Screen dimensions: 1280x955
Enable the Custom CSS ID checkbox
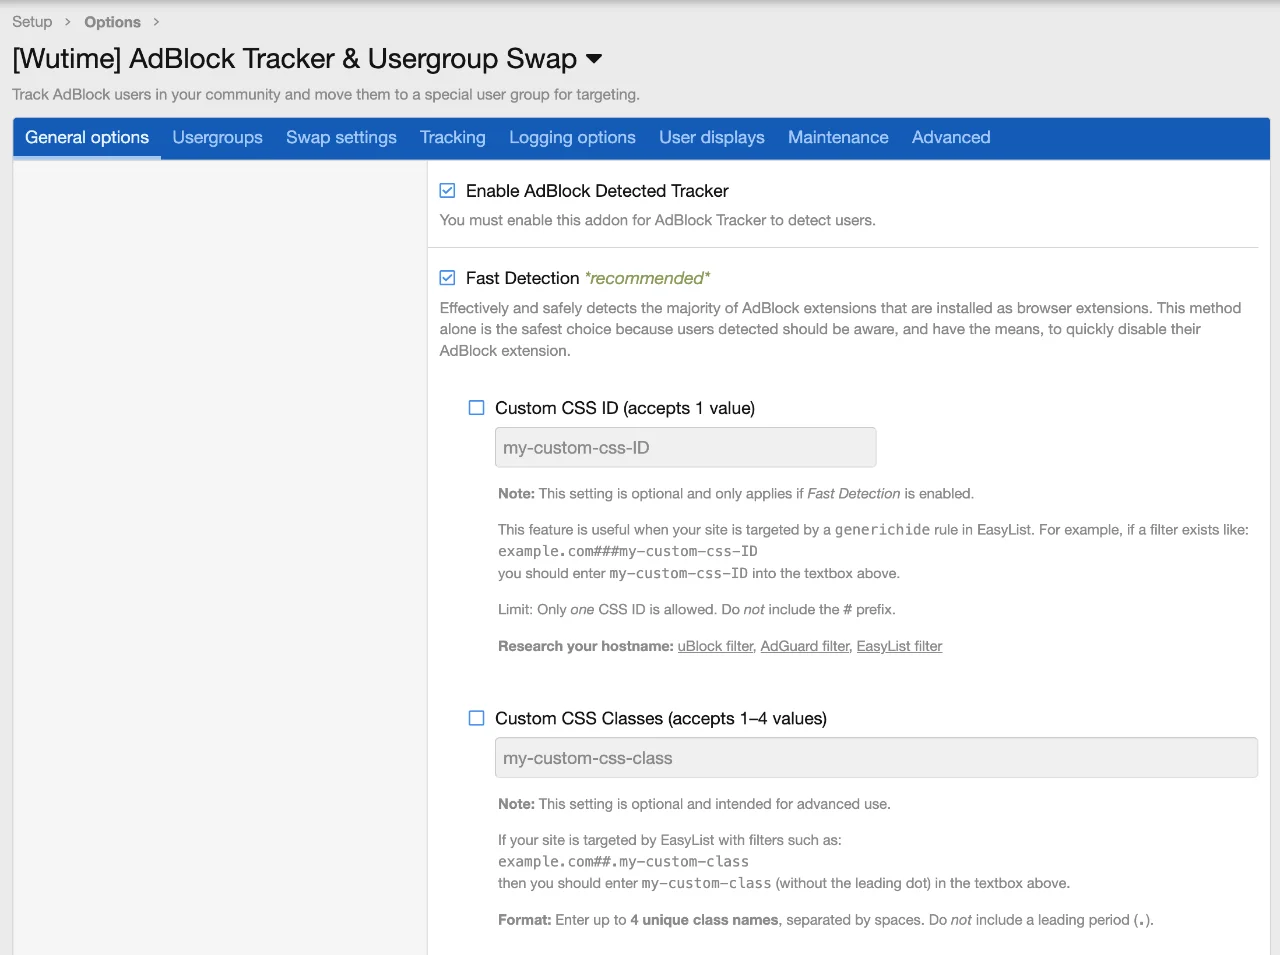pyautogui.click(x=477, y=408)
